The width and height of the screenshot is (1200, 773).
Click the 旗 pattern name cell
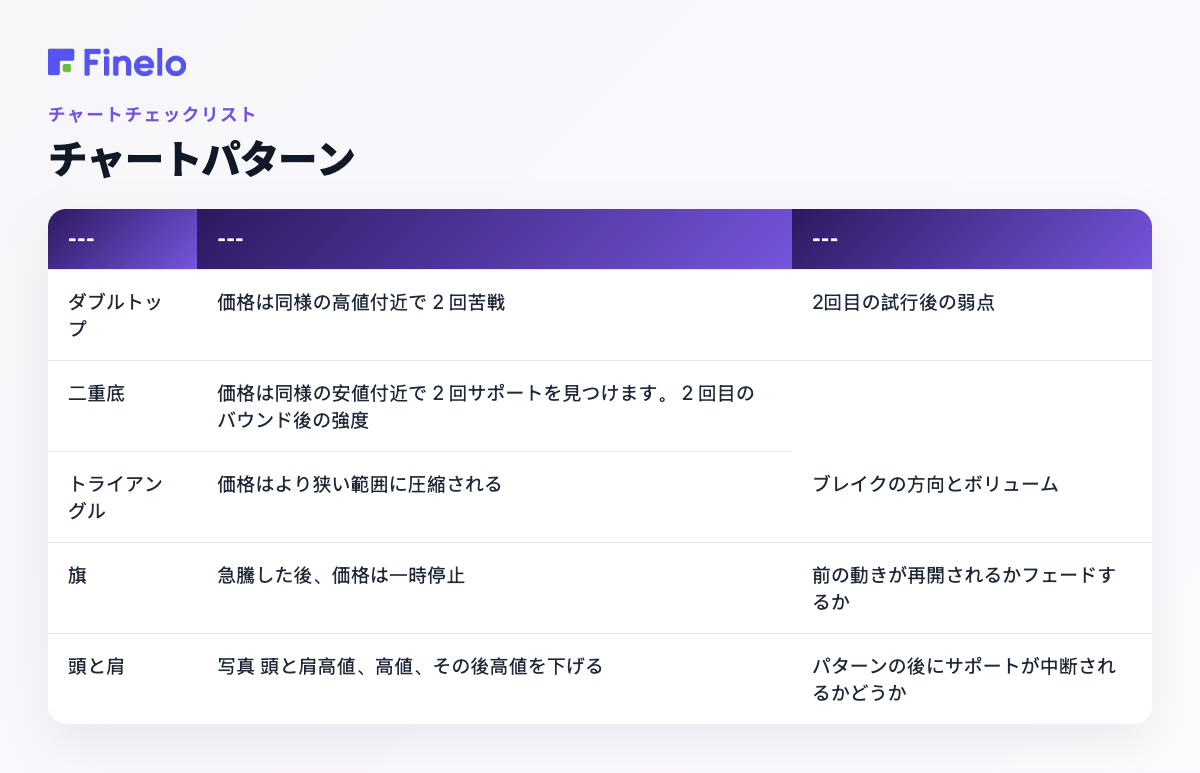[x=122, y=588]
